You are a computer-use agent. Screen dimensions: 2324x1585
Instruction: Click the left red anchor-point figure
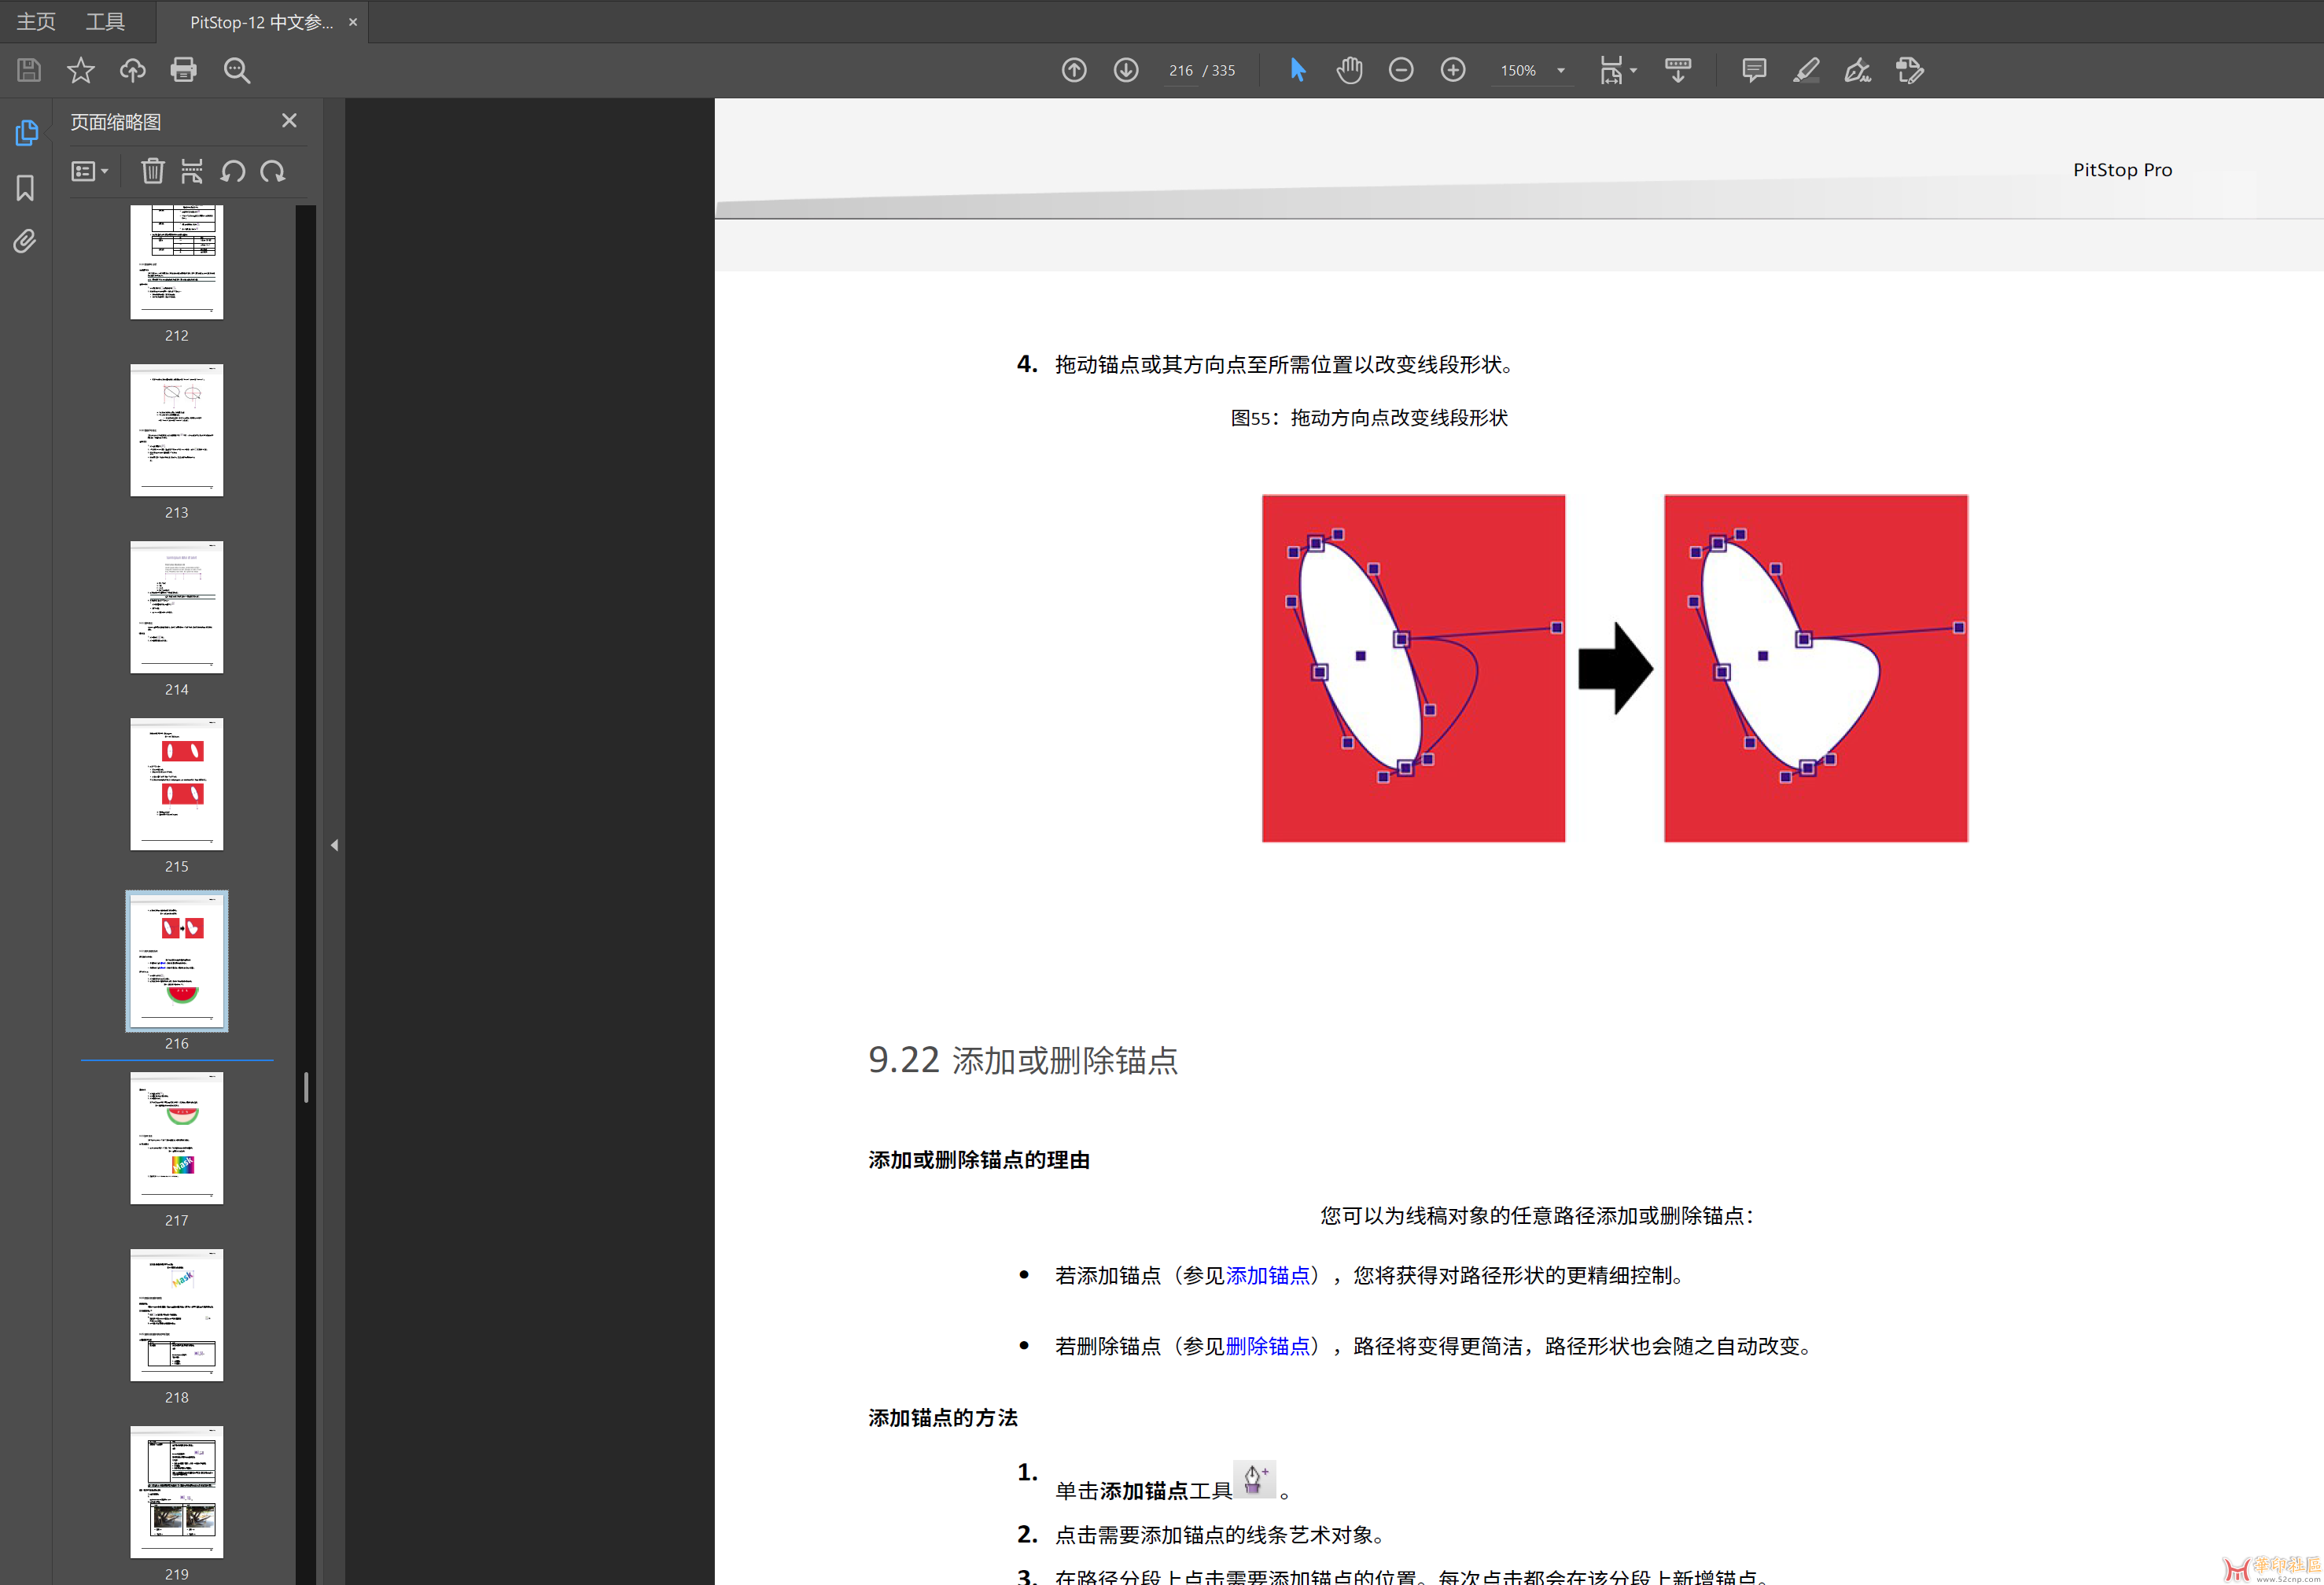[1413, 668]
